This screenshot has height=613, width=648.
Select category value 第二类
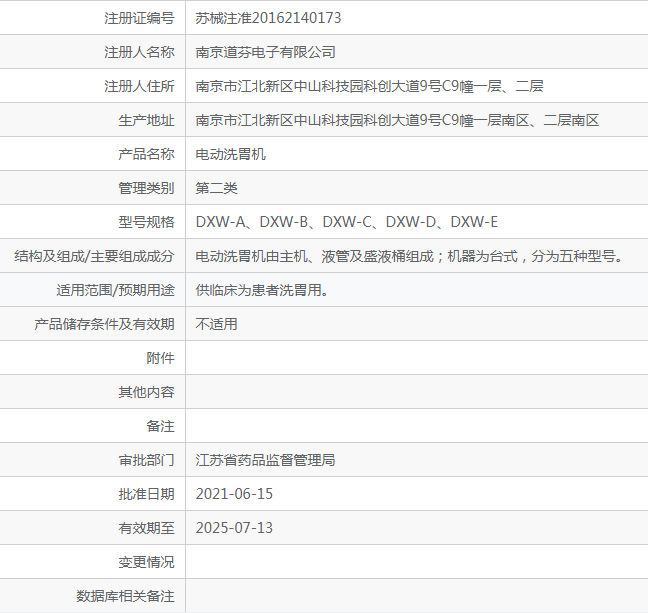217,188
